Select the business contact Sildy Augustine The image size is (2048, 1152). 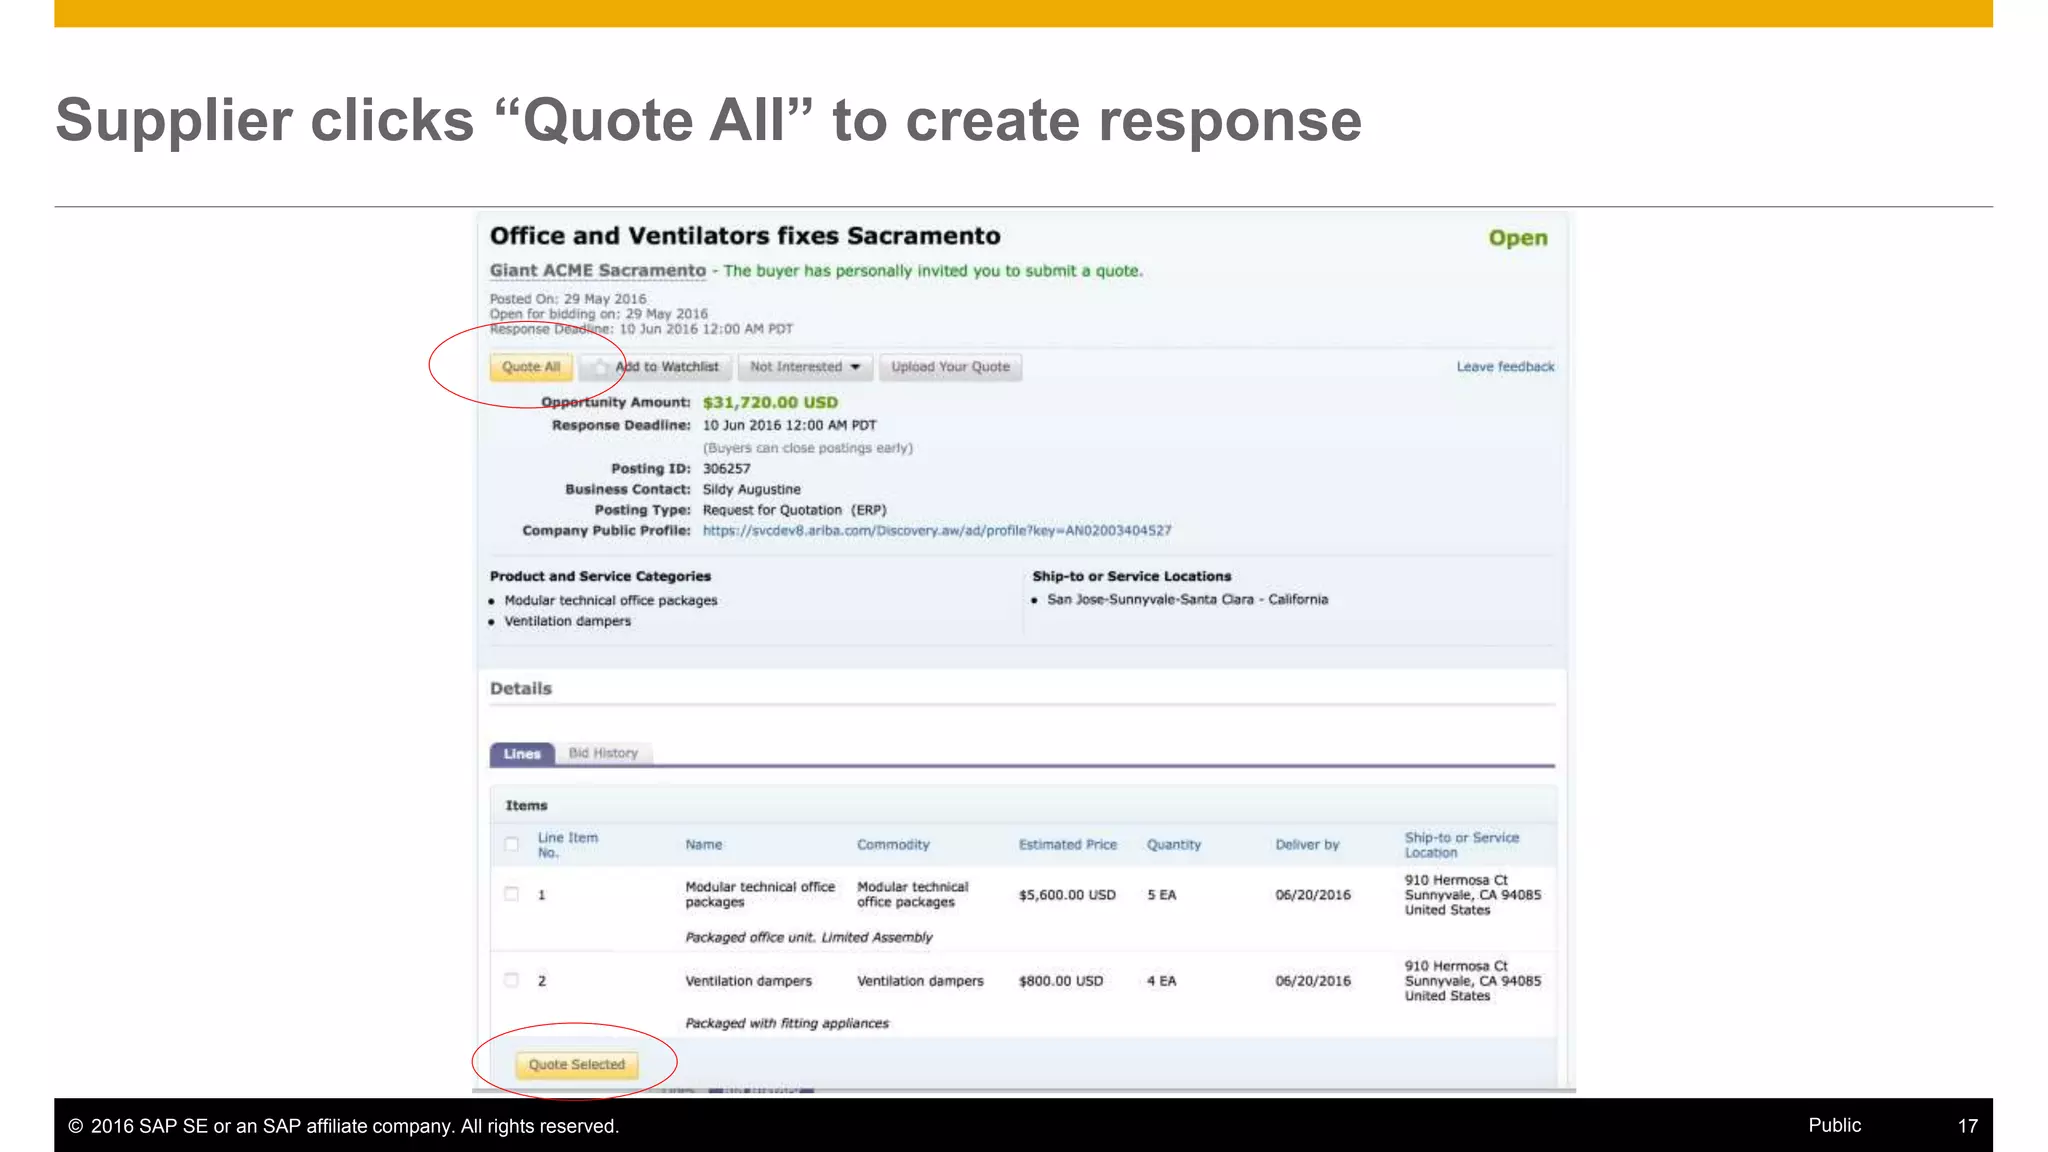pyautogui.click(x=751, y=489)
